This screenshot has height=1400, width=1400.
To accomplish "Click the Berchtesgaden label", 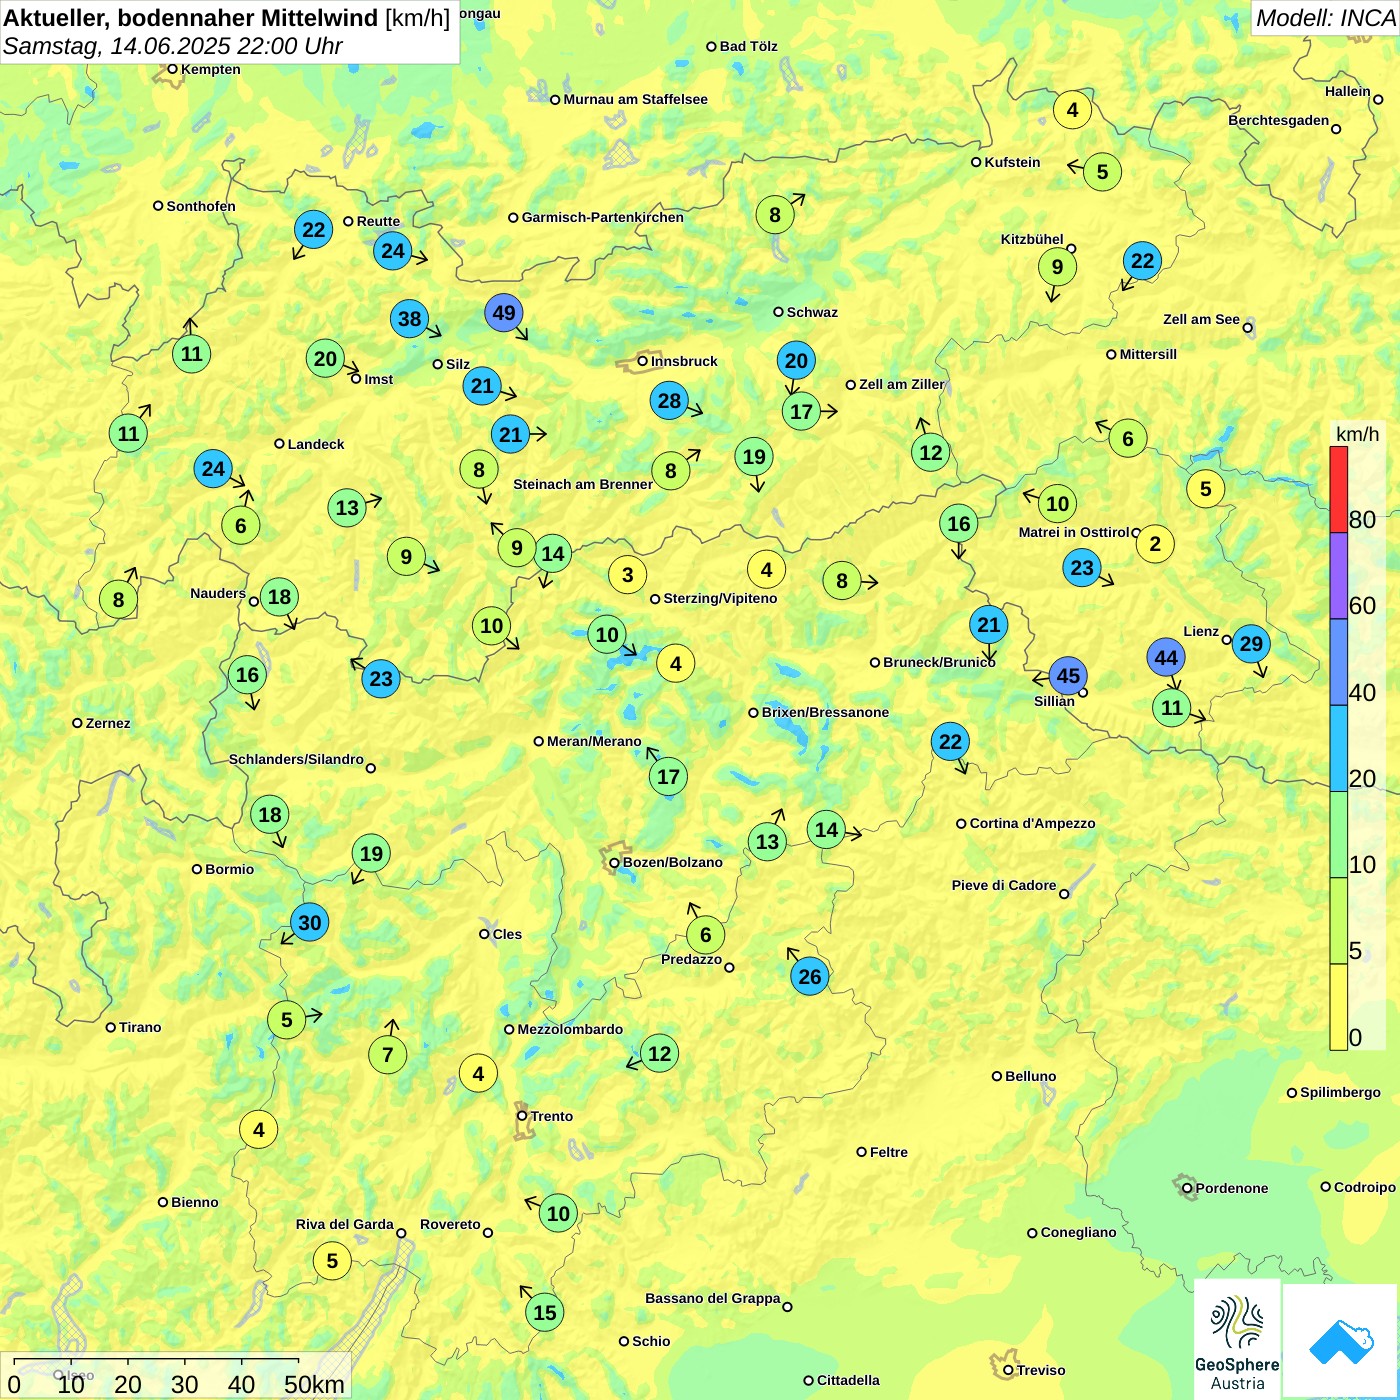I will pyautogui.click(x=1278, y=120).
